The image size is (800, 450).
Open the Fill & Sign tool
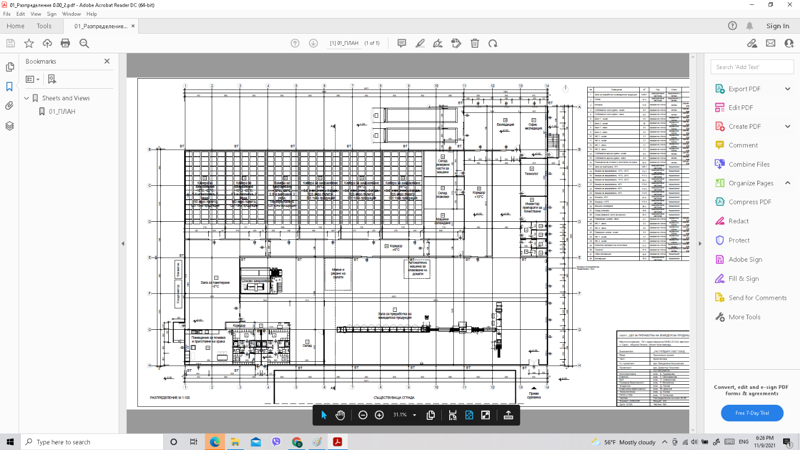pyautogui.click(x=743, y=279)
